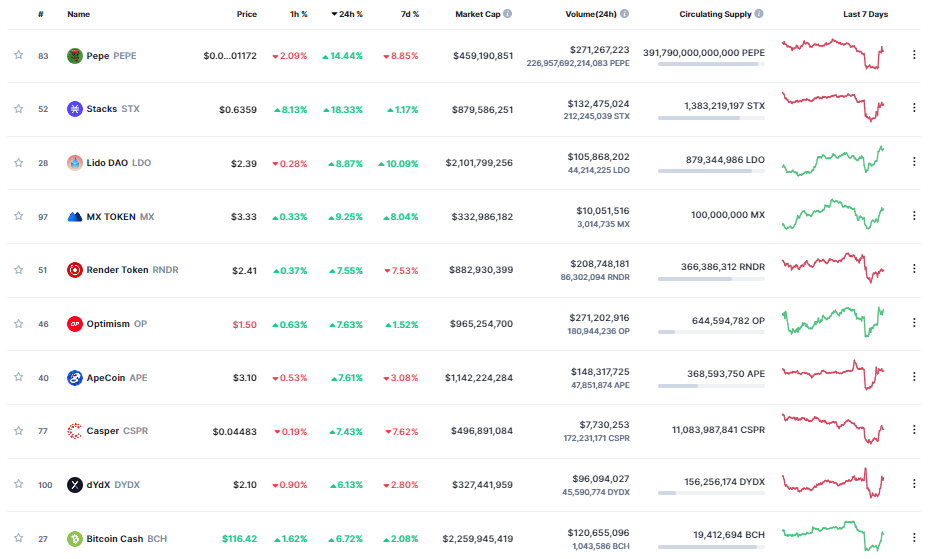The height and width of the screenshot is (559, 936).
Task: Open ApeCoin row three-dot menu
Action: click(914, 376)
